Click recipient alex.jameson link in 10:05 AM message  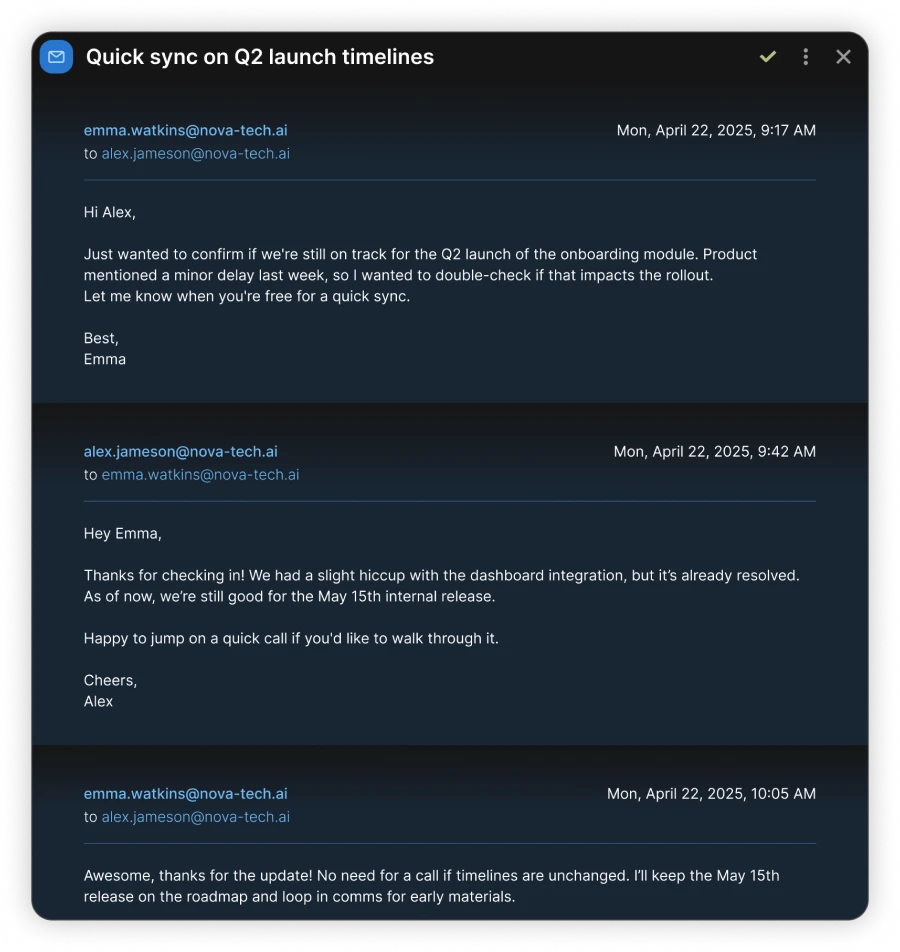pos(195,817)
